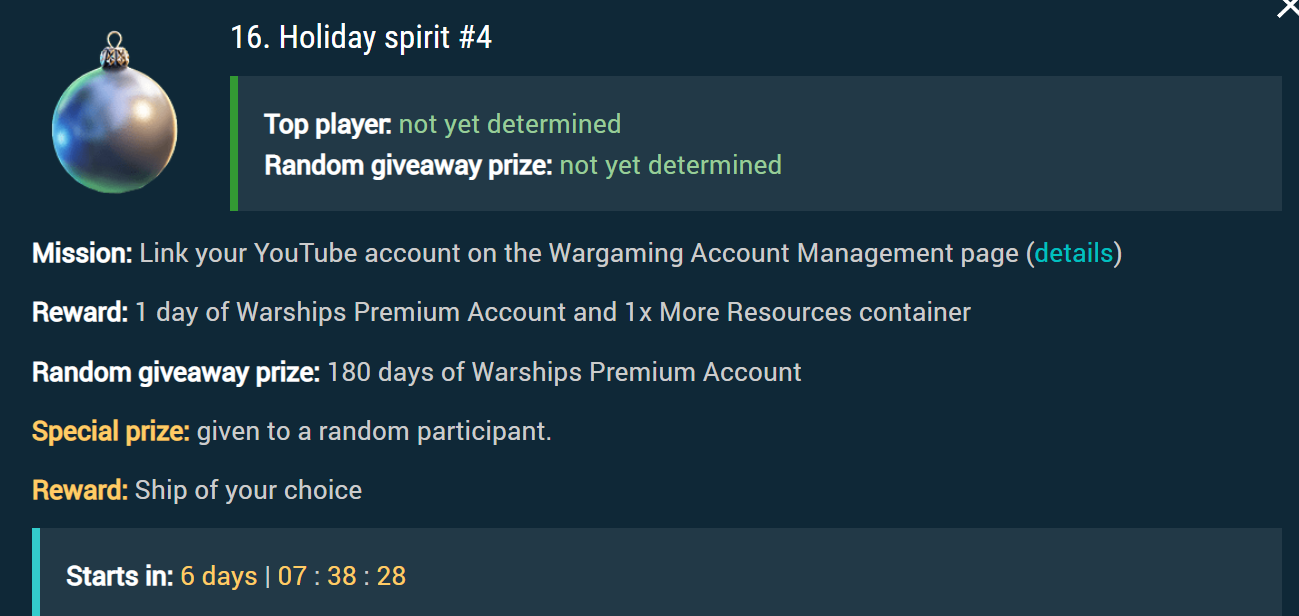This screenshot has height=616, width=1299.
Task: Click the "16. Holiday spirit #4" title
Action: tap(361, 38)
